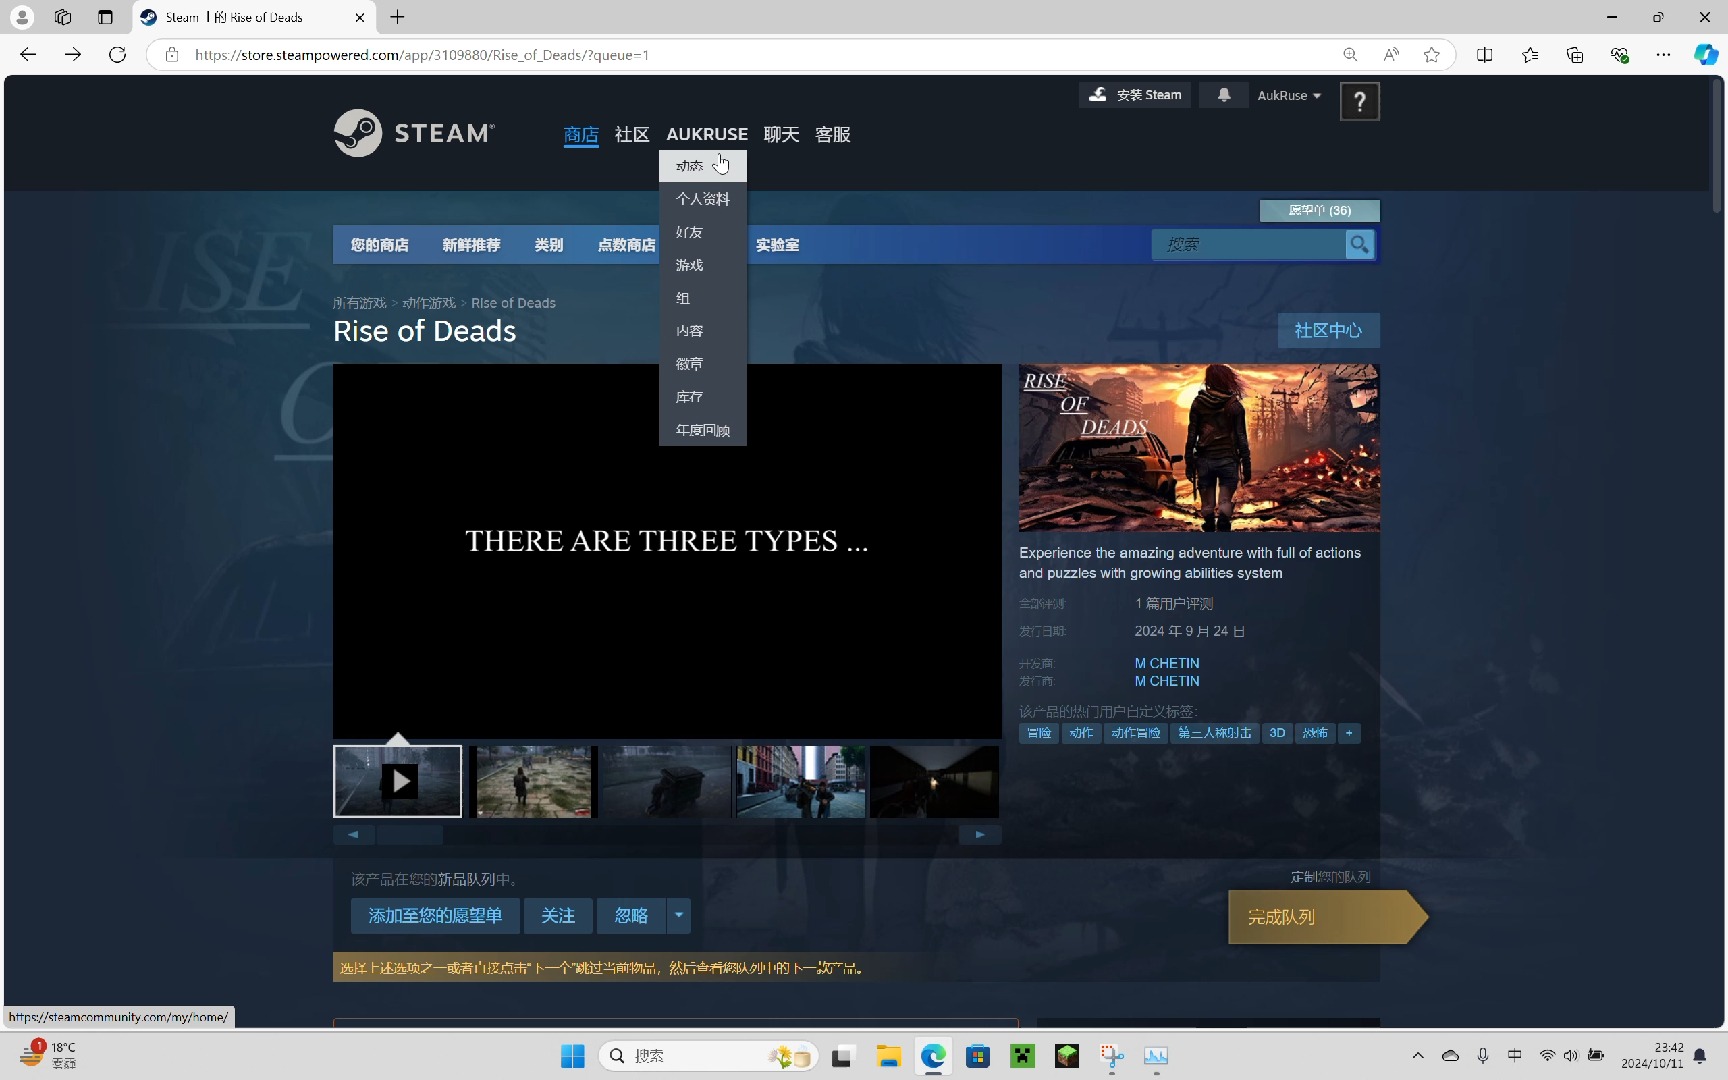Click the Steam logo in the header
Screen dimensions: 1728x1080
(414, 133)
